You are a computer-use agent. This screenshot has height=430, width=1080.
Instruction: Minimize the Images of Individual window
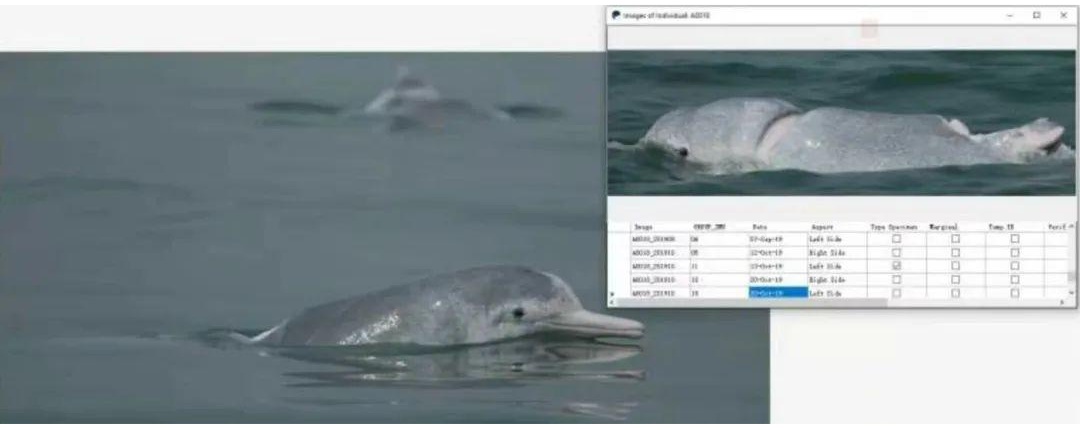tap(1010, 15)
